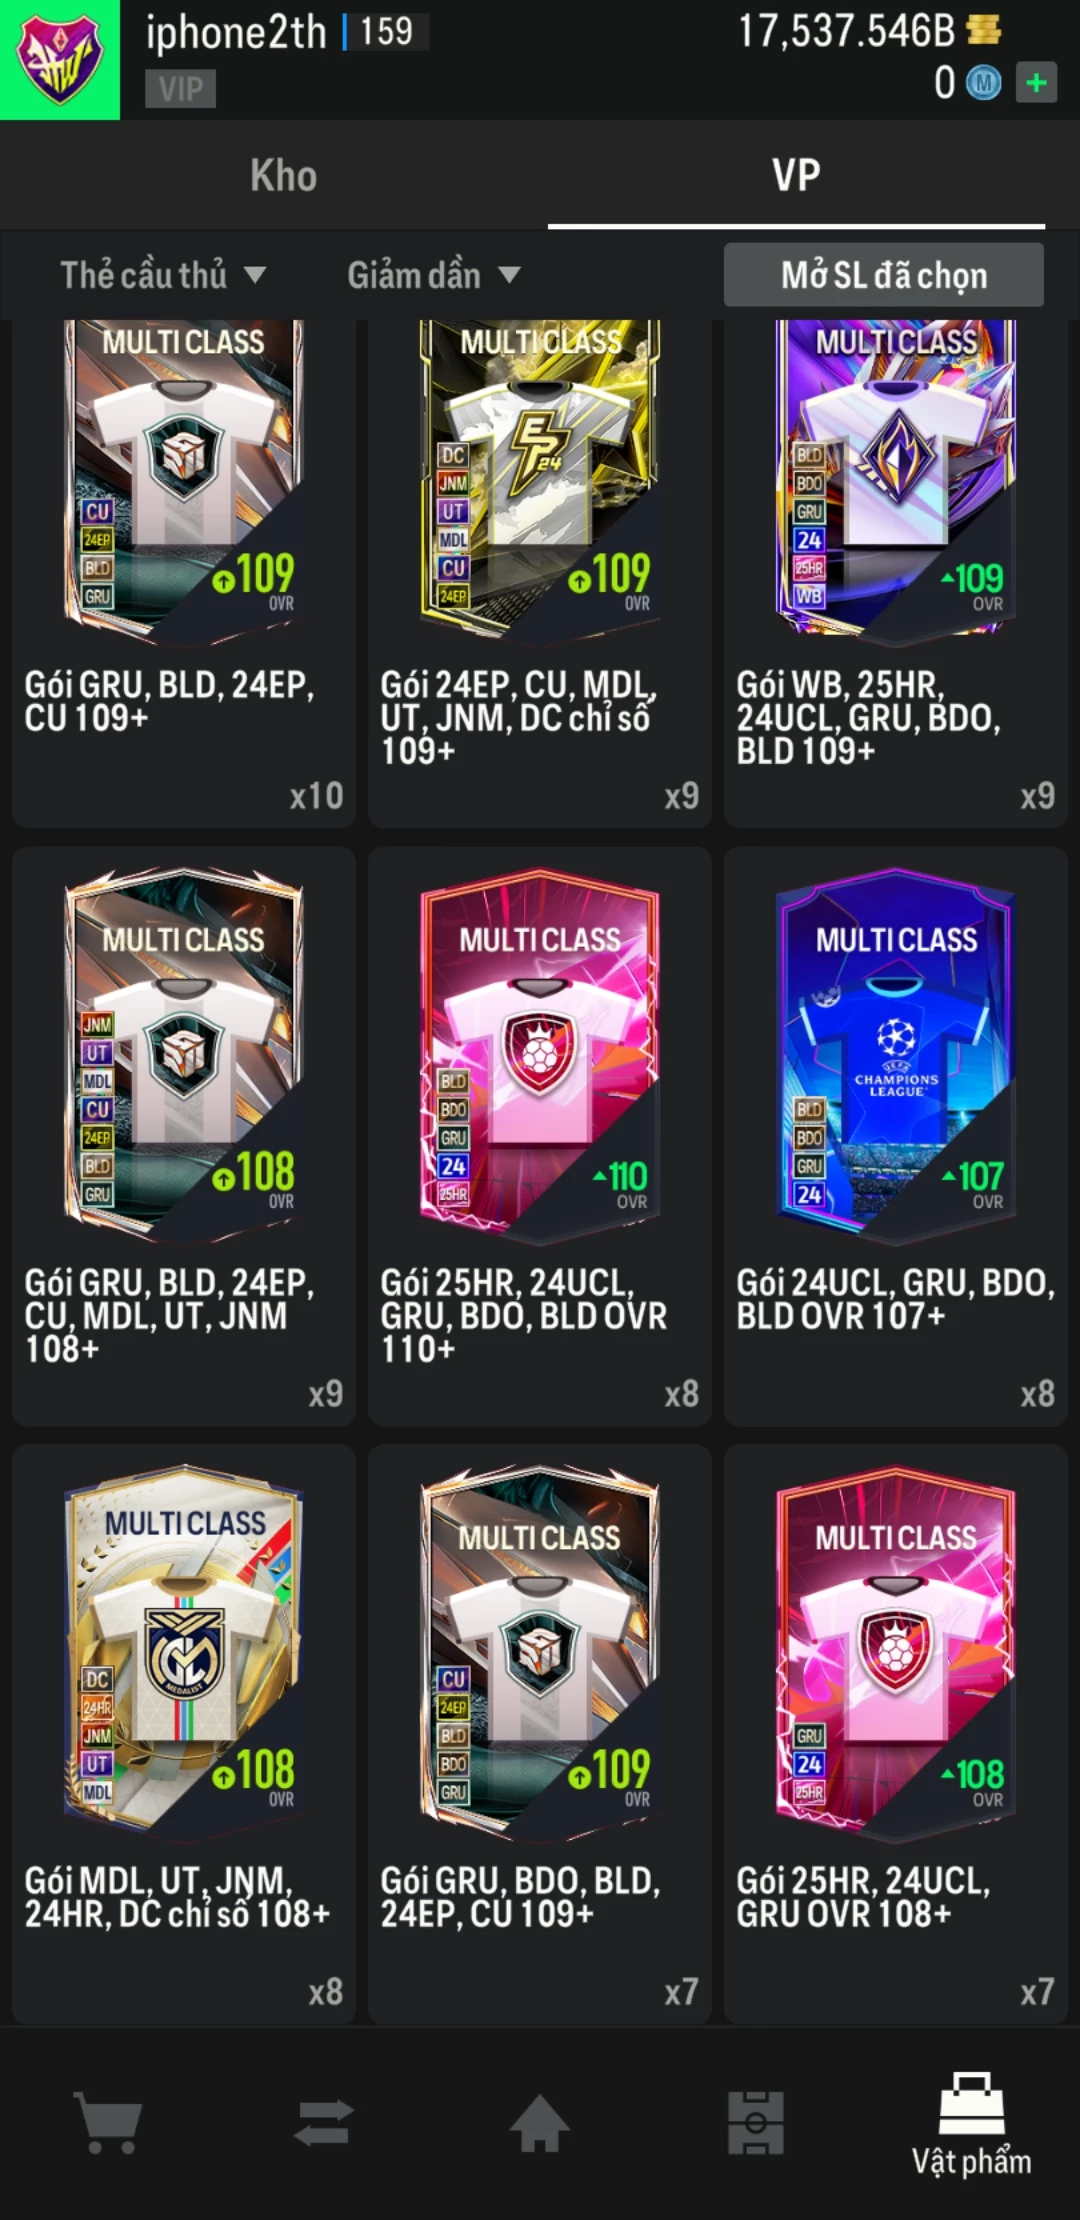1080x2220 pixels.
Task: Tap the green plus add-currency icon
Action: 1036,82
